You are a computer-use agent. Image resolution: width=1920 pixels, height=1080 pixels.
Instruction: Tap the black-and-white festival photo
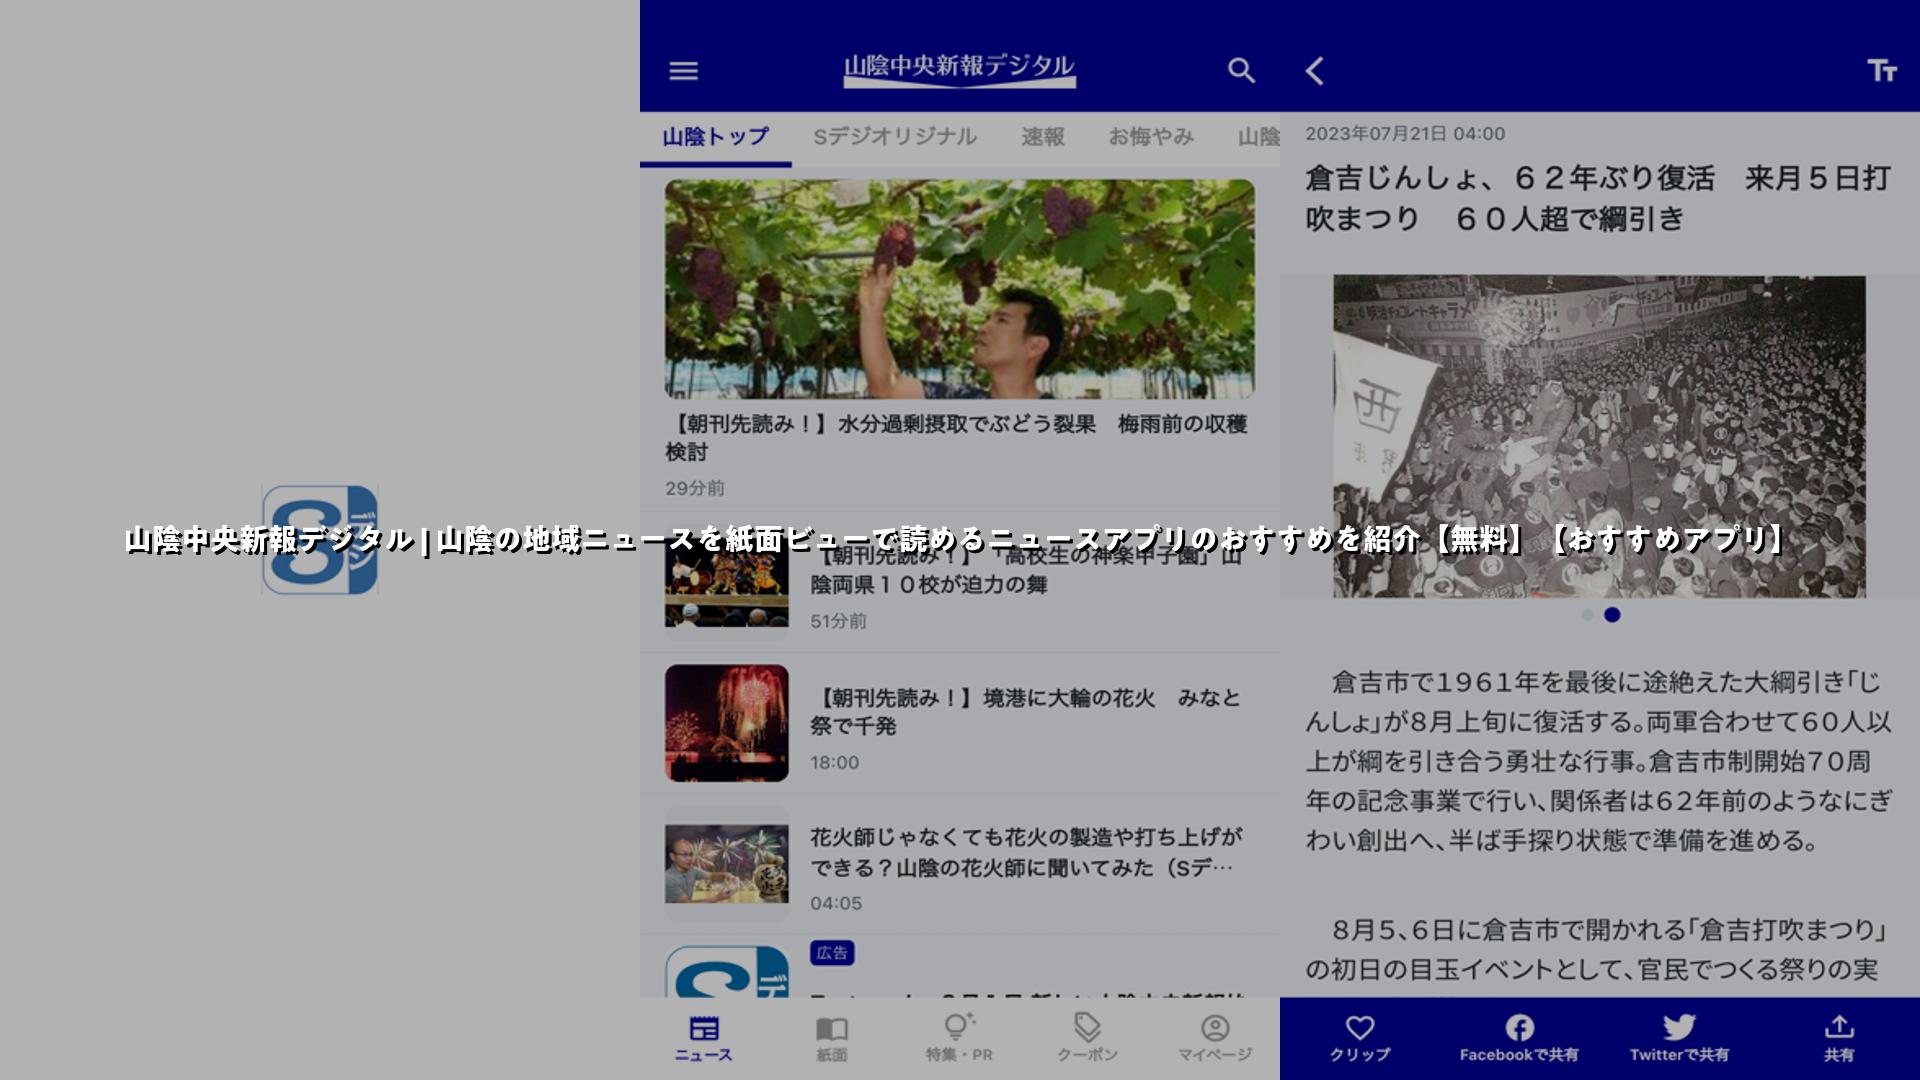click(1599, 437)
